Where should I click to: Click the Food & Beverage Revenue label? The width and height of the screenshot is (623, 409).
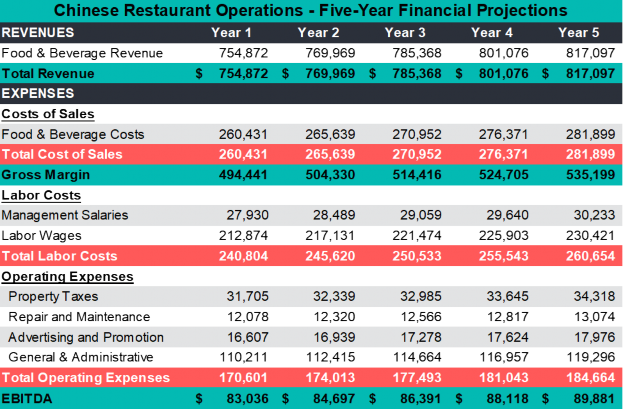76,53
